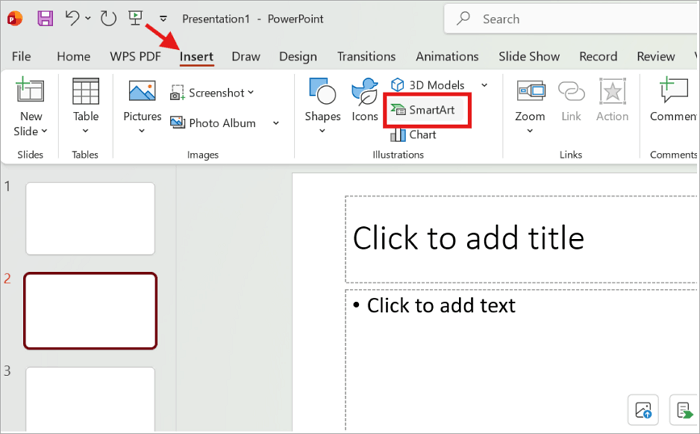Click the Pictures icon
Viewport: 700px width, 434px height.
(x=142, y=91)
